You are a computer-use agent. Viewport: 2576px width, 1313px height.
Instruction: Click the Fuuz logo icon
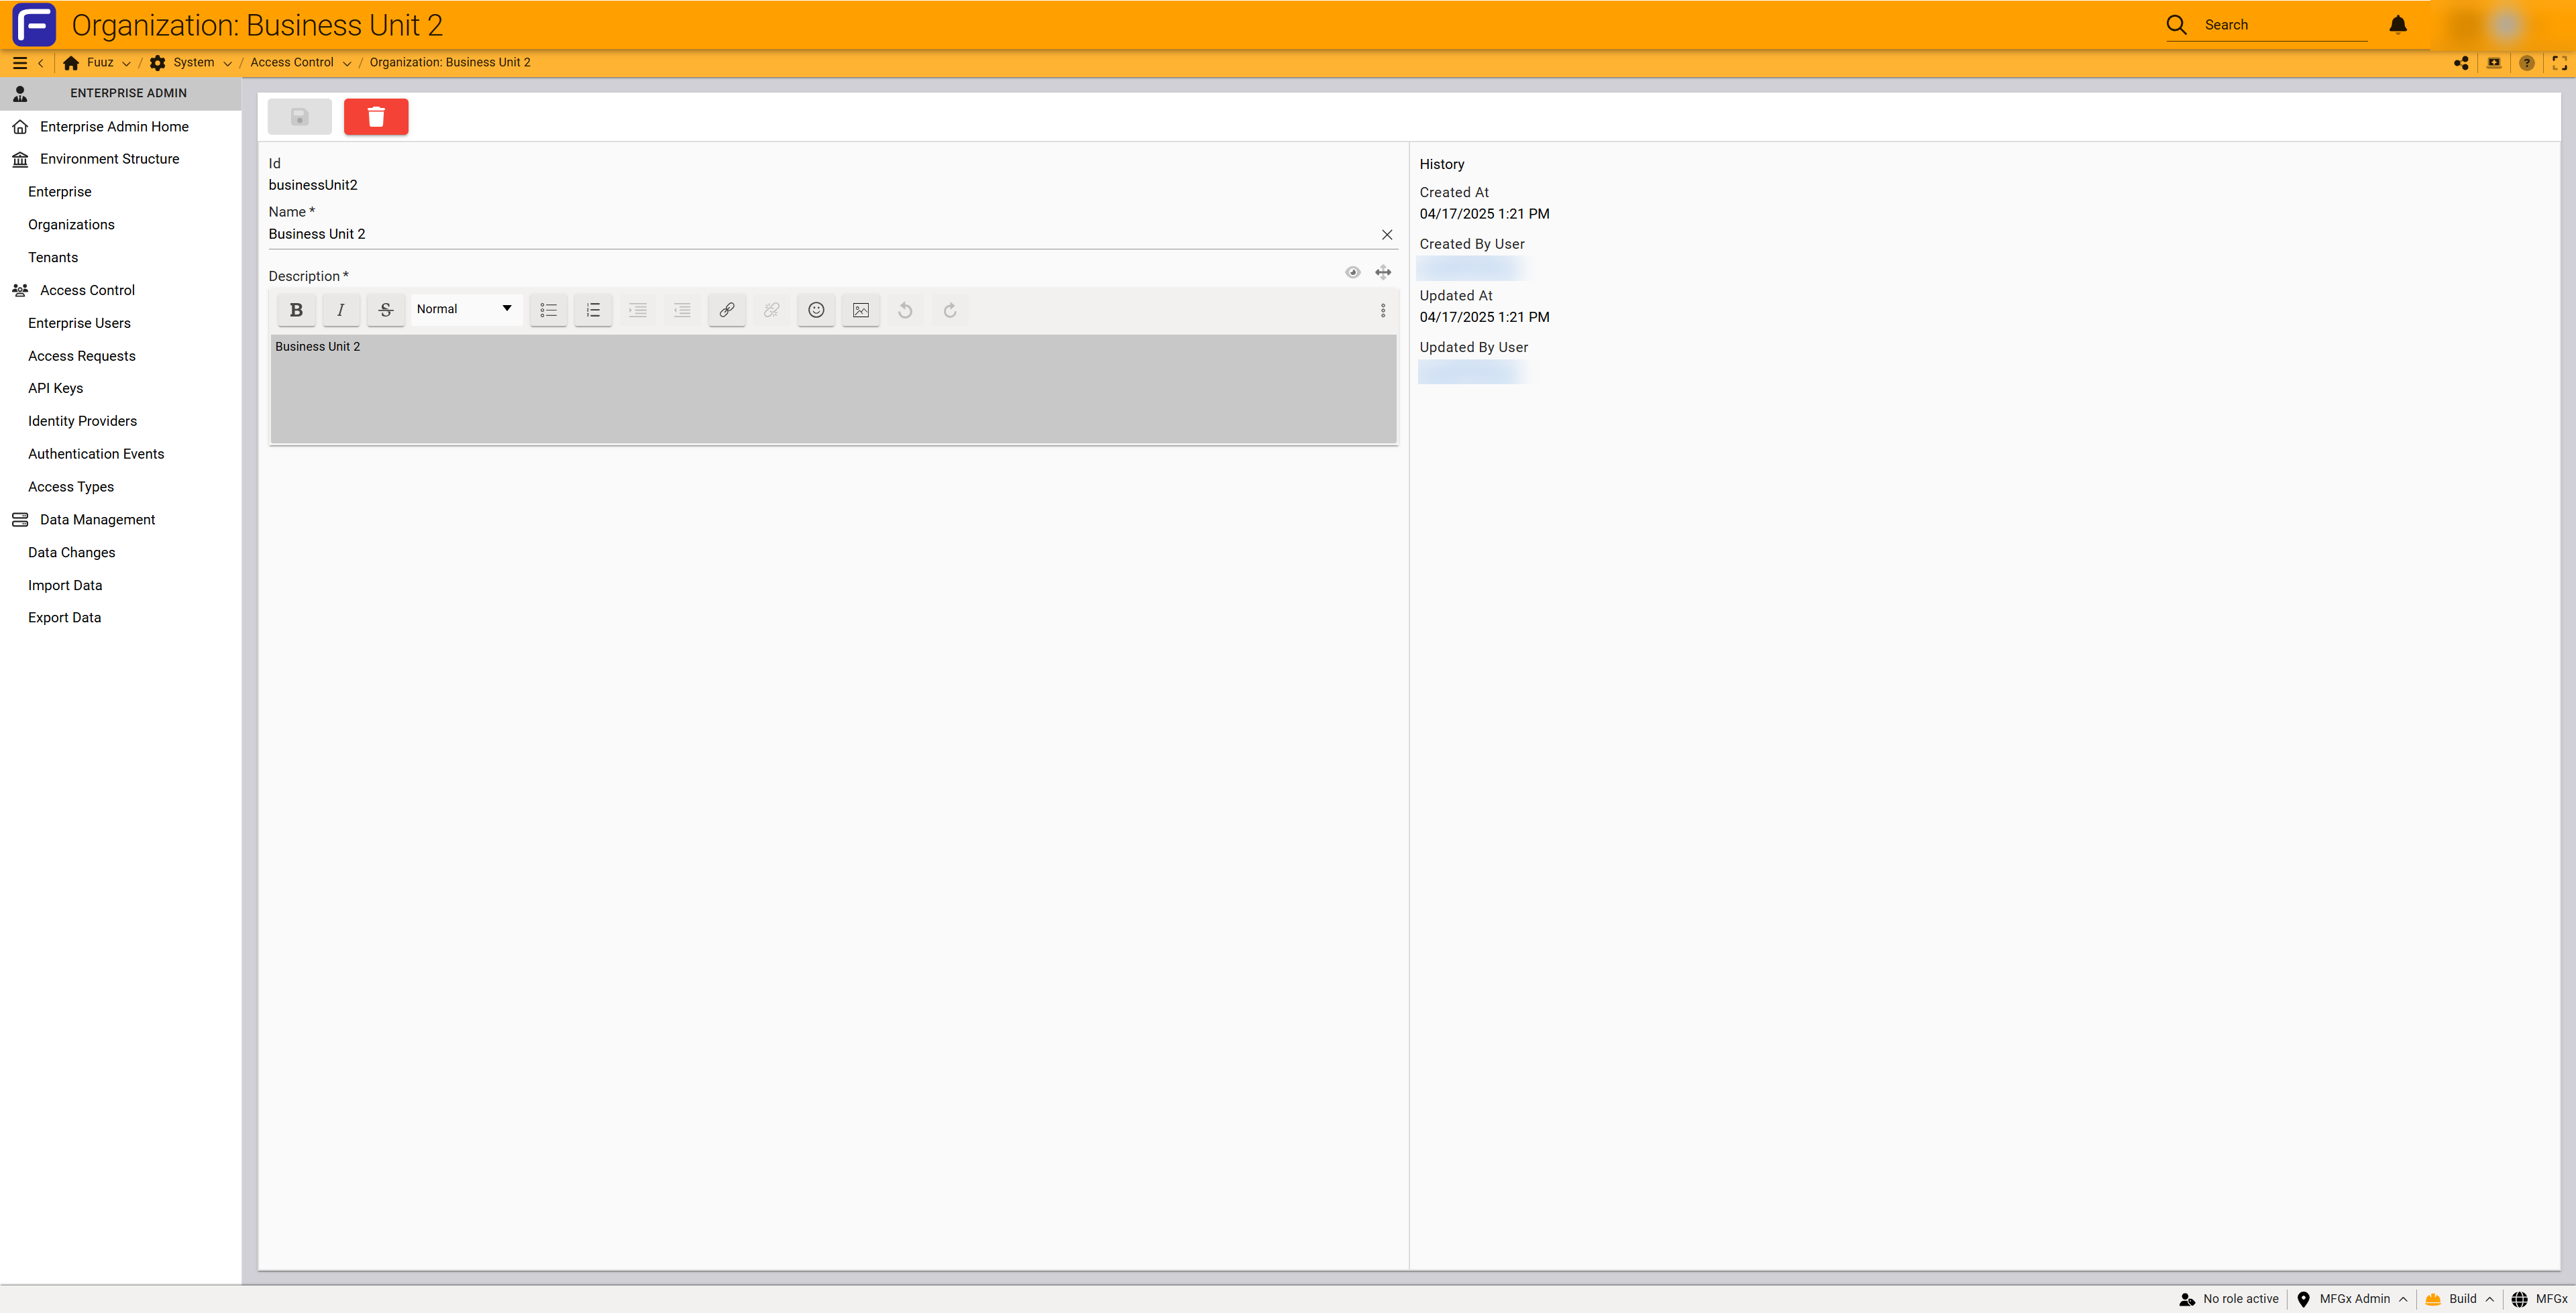pos(34,25)
